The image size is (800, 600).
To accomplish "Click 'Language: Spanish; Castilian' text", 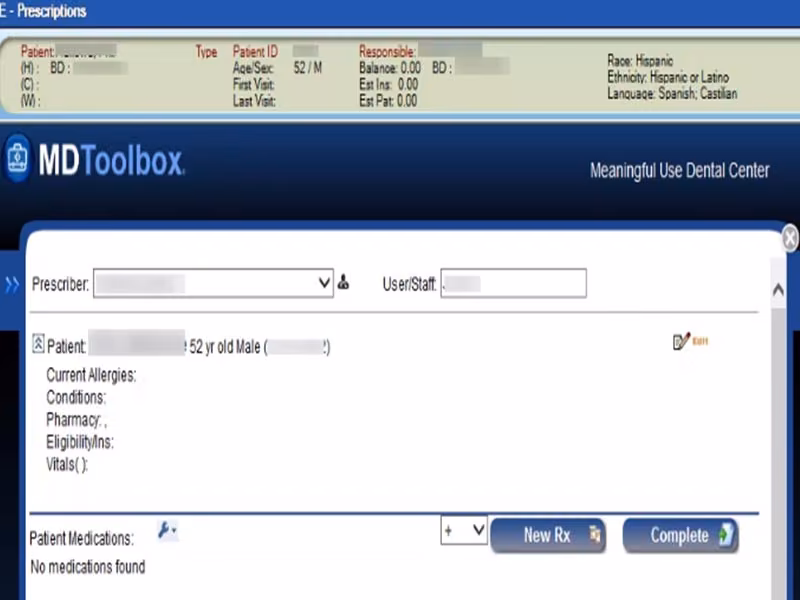I will pos(672,93).
